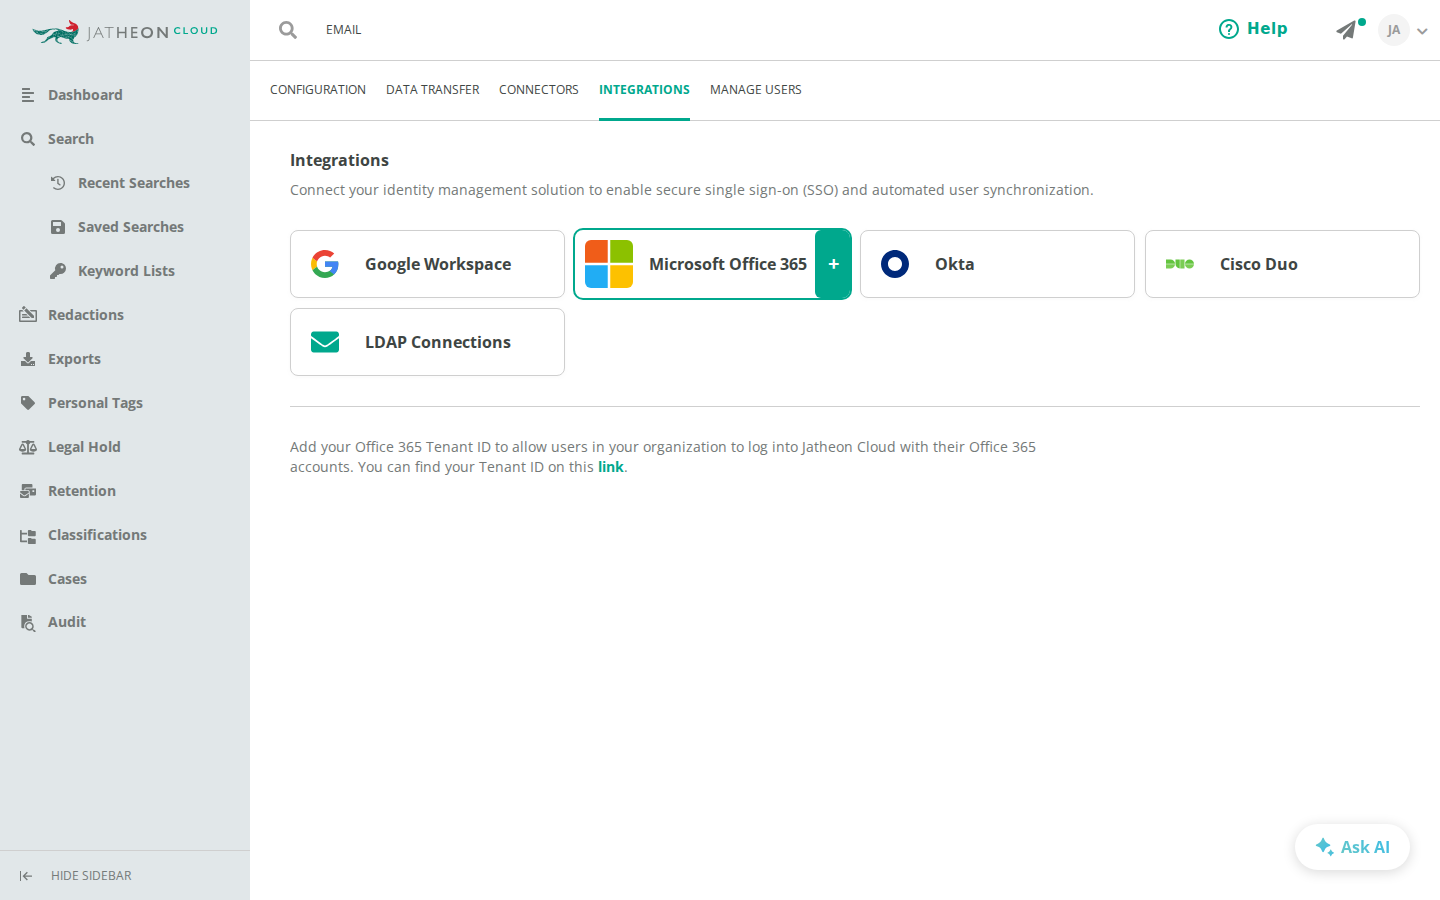1440x900 pixels.
Task: Click the JA user avatar
Action: click(x=1393, y=30)
